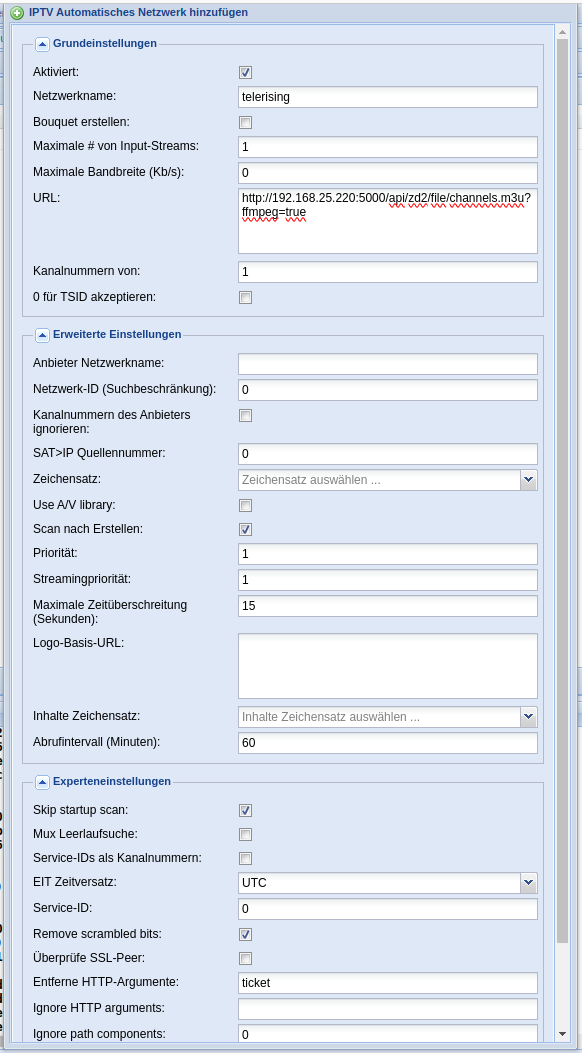Collapse the Experteneinstellungen section
Screen dimensions: 582x1053
tap(42, 782)
